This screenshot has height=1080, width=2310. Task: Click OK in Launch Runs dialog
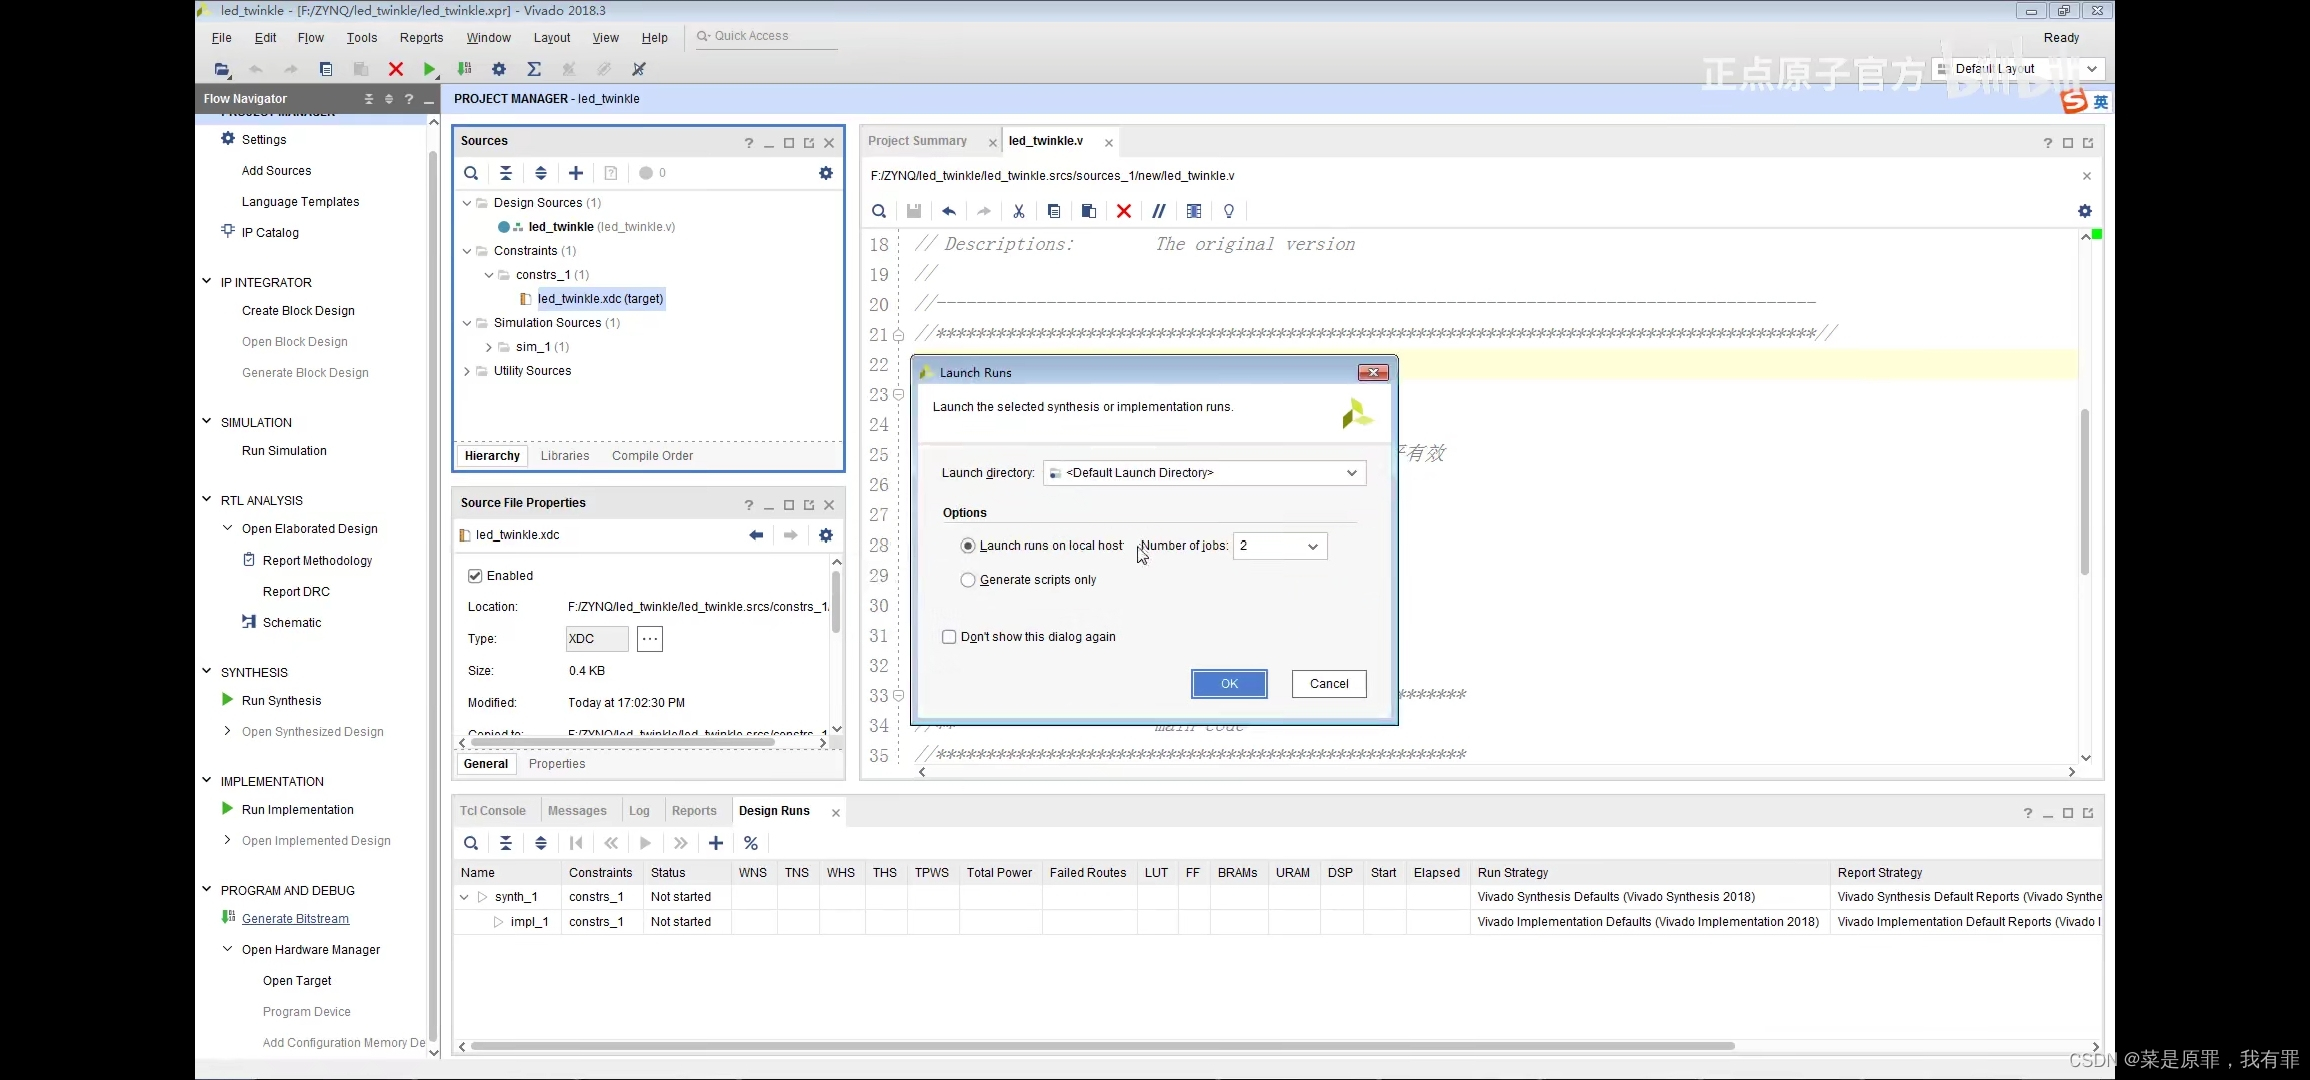tap(1229, 684)
